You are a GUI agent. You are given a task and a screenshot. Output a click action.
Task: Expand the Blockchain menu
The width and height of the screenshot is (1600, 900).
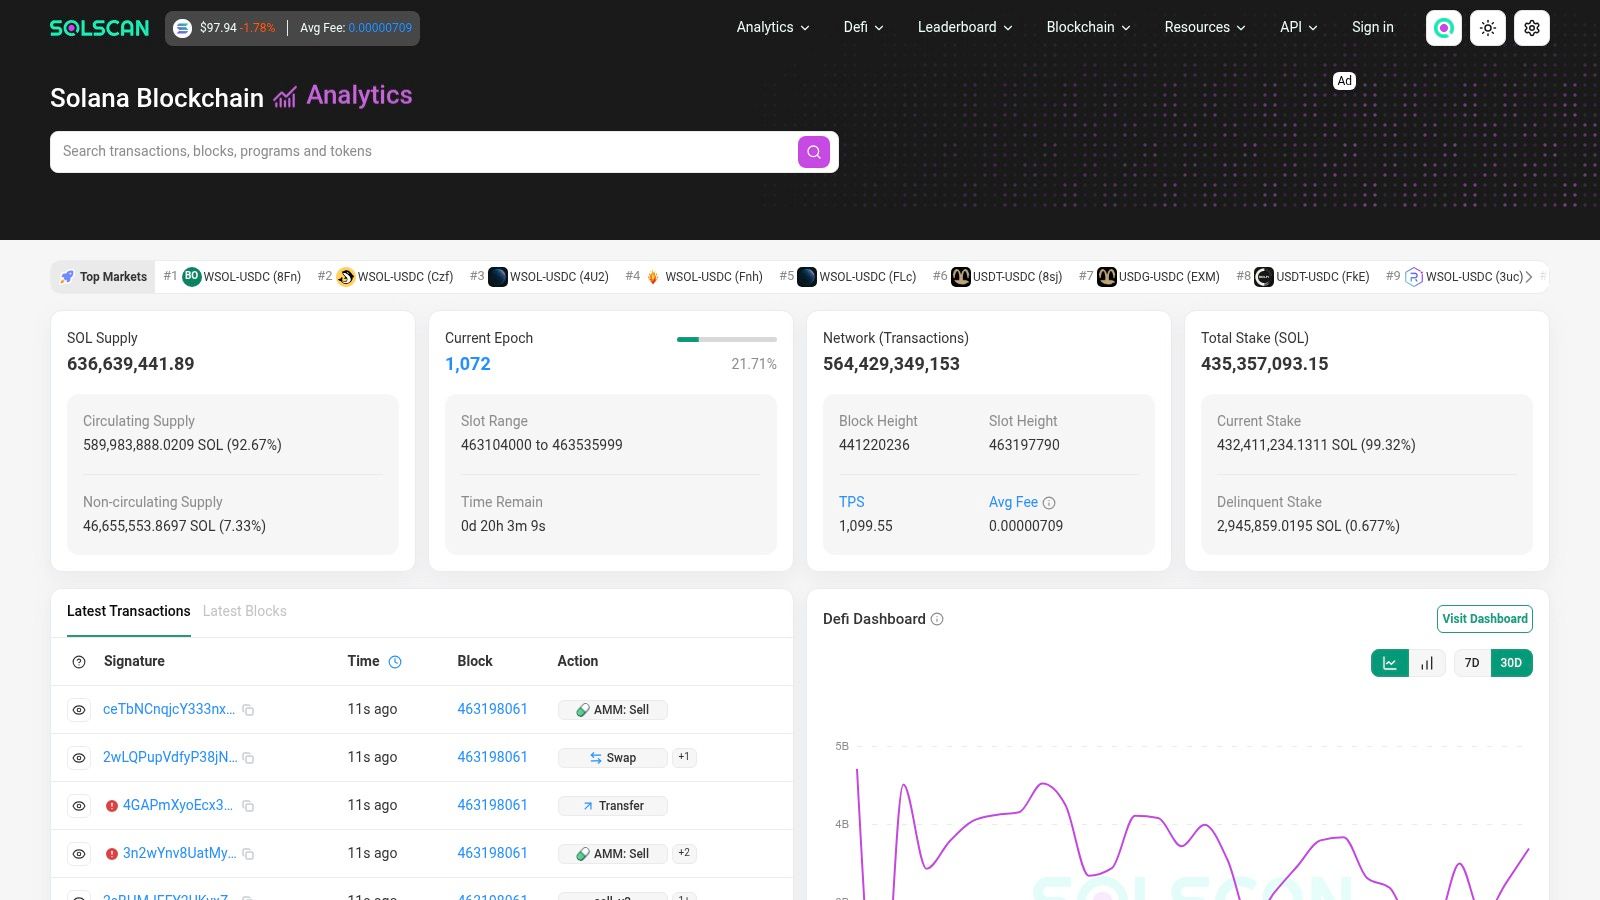point(1088,27)
